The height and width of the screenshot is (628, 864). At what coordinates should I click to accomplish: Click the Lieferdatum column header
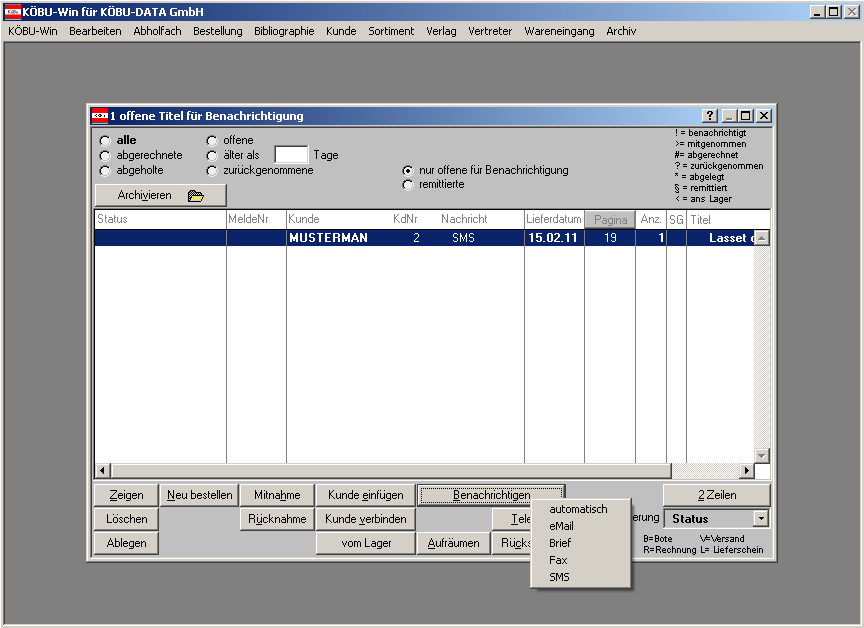554,219
